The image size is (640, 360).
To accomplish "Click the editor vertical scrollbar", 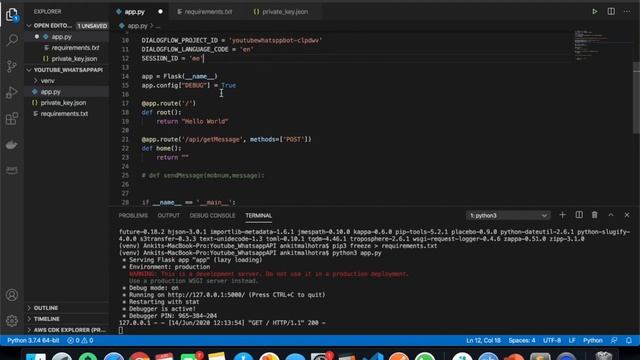I will point(636,98).
